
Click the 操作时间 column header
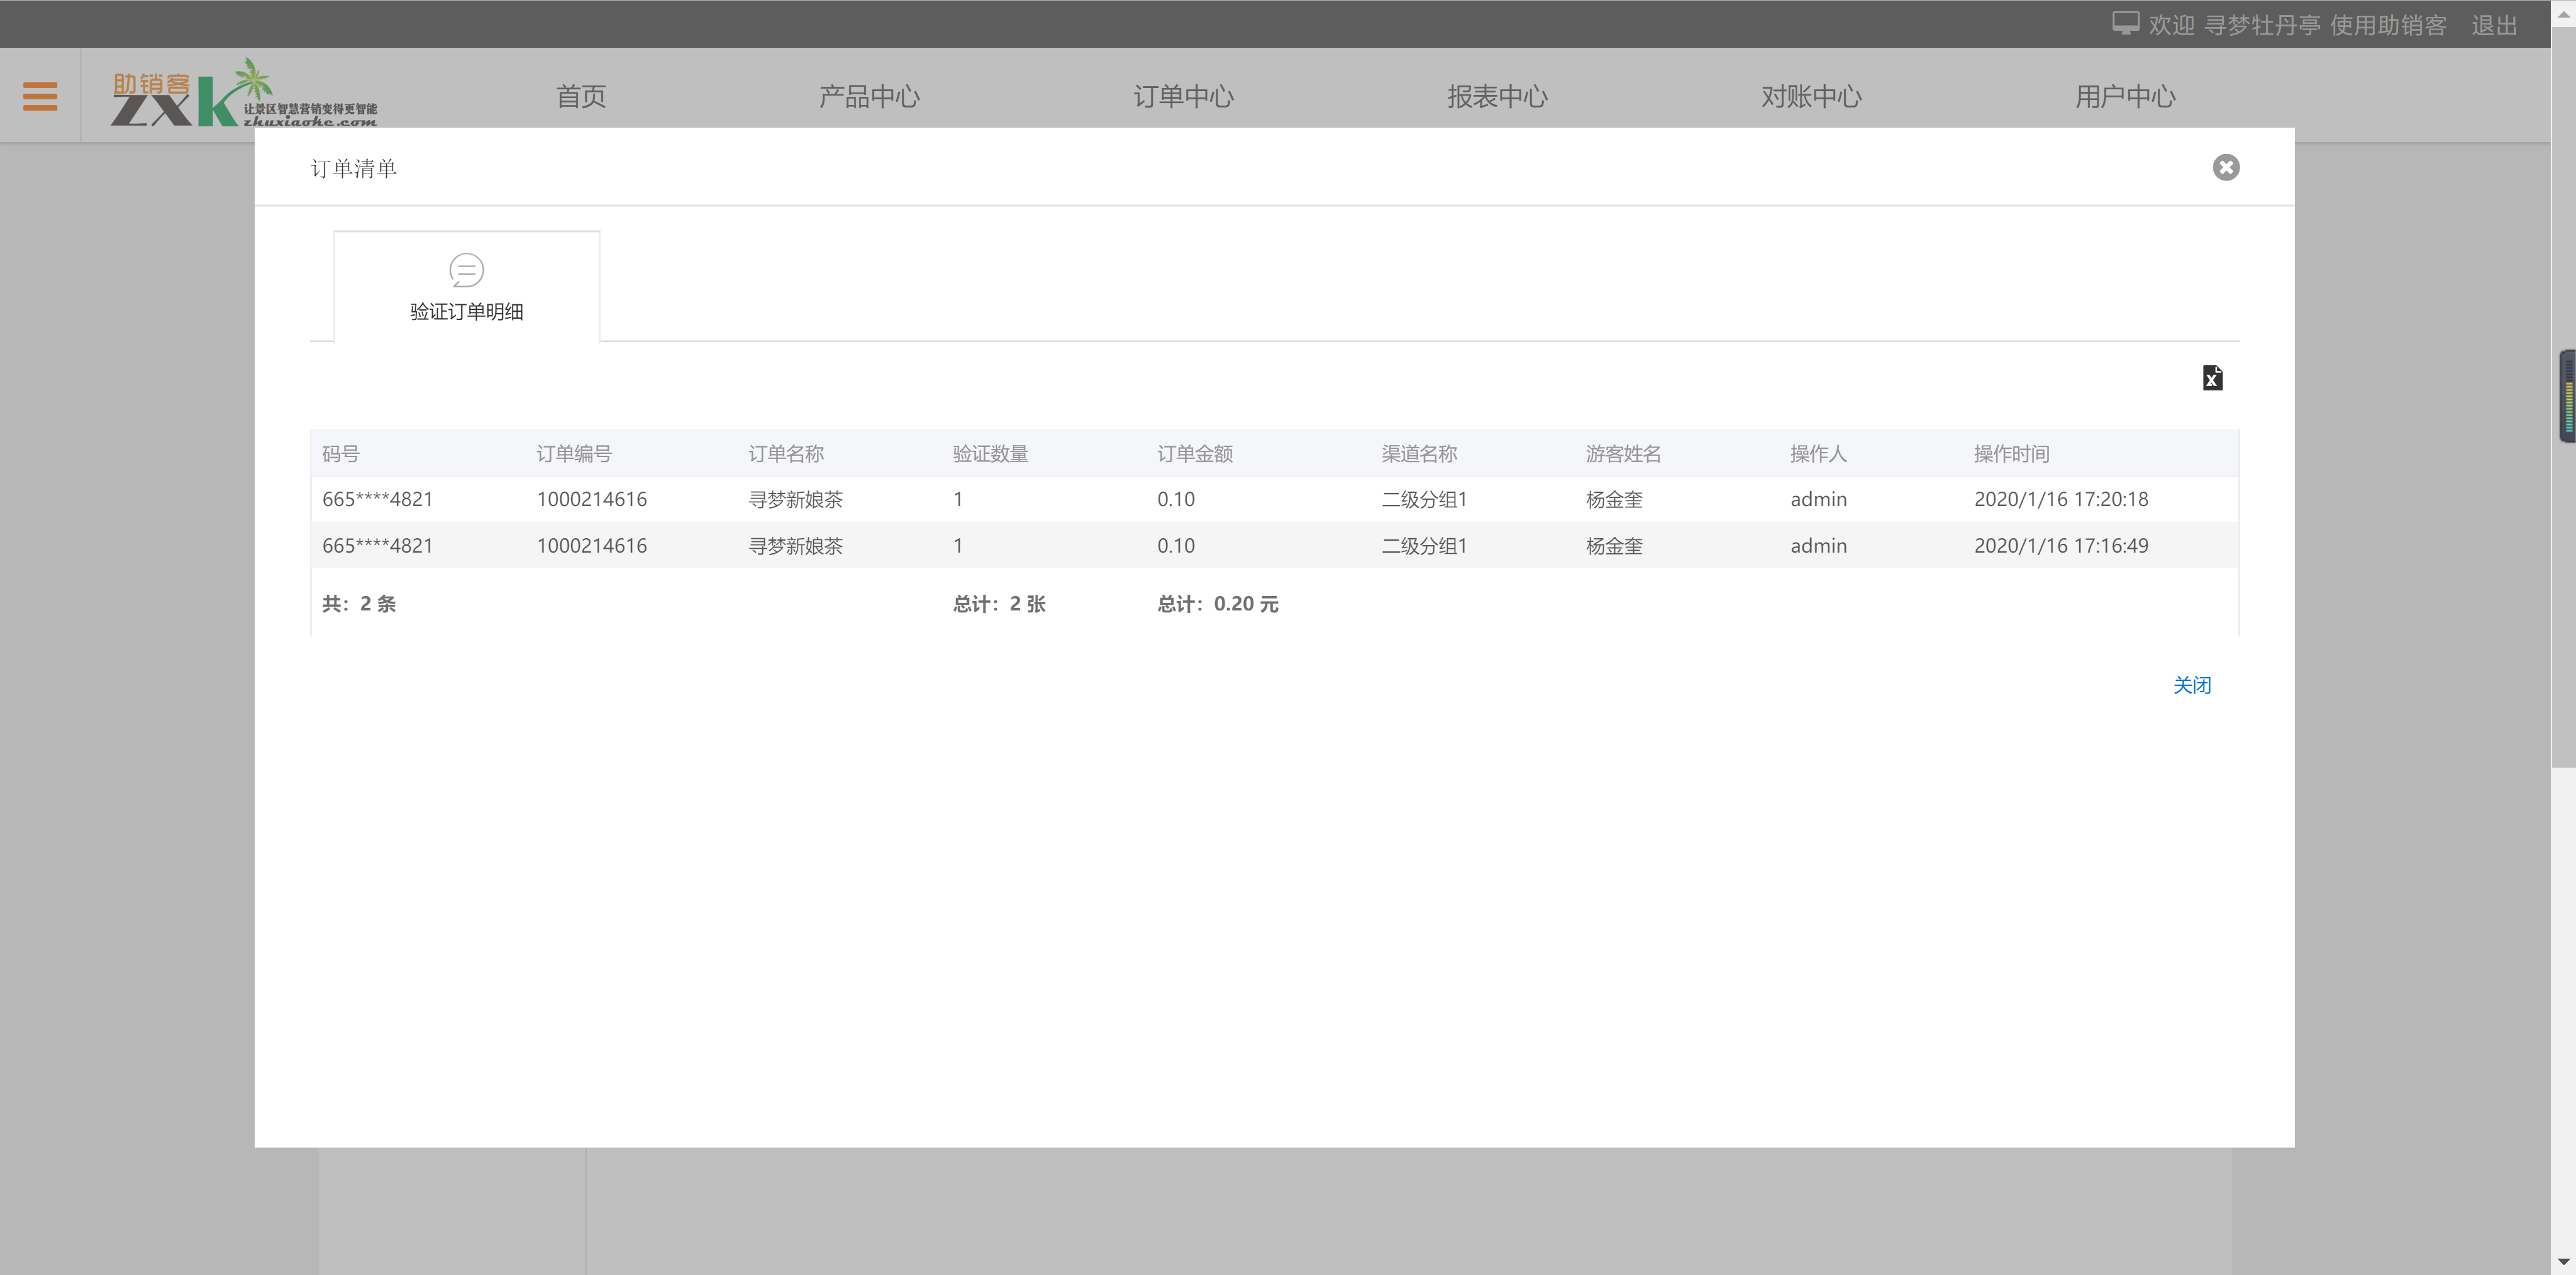[x=2011, y=453]
